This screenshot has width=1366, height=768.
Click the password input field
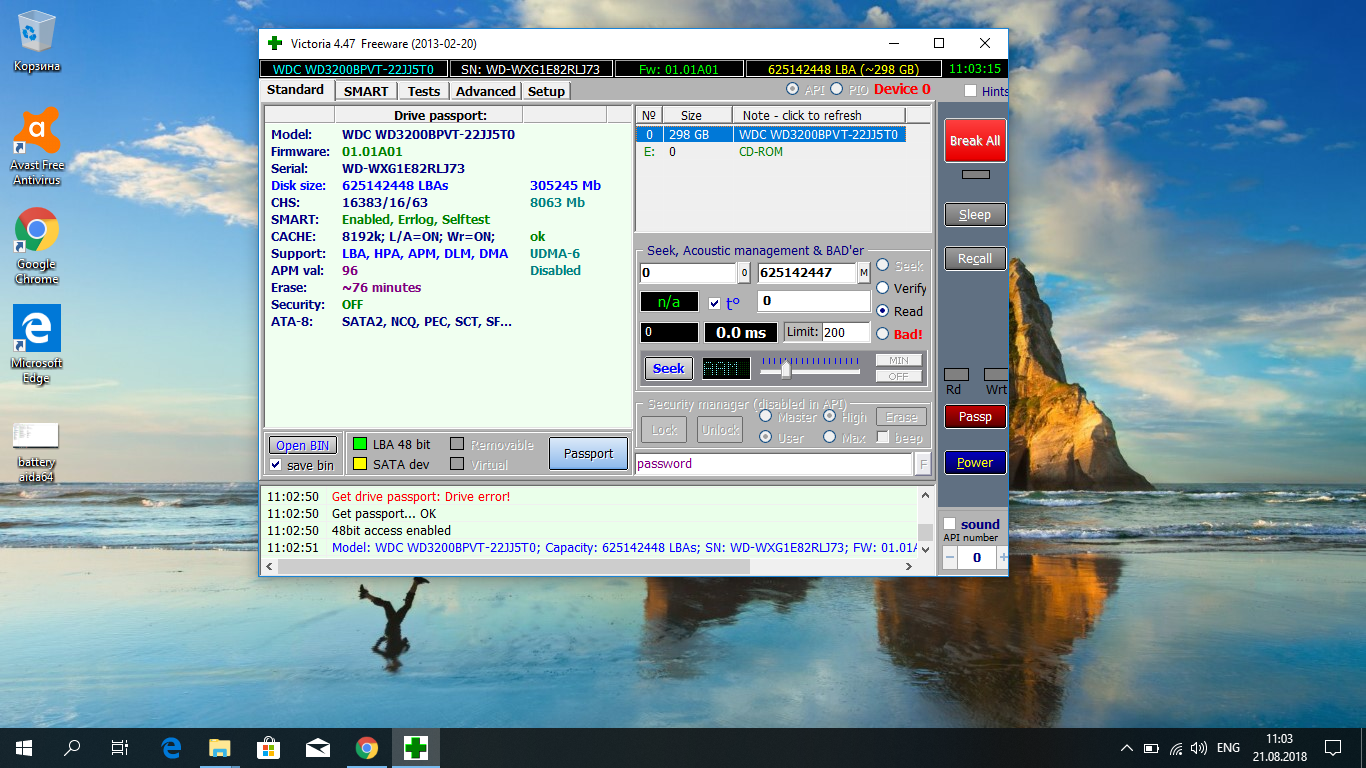774,464
